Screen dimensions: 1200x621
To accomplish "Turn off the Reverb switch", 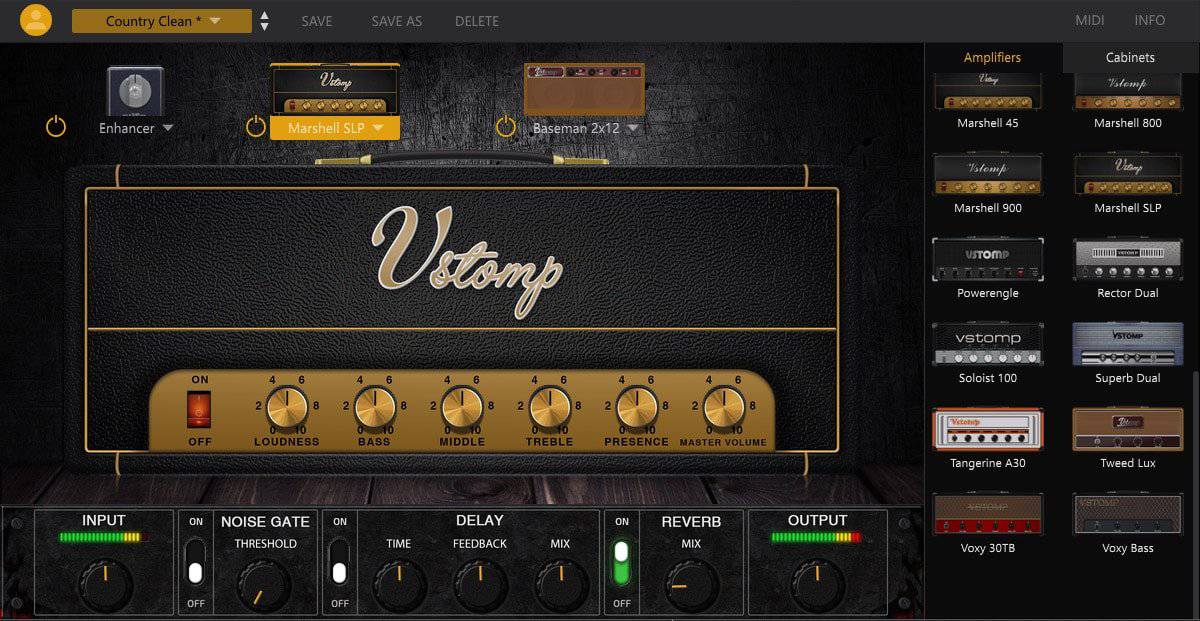I will coord(622,562).
